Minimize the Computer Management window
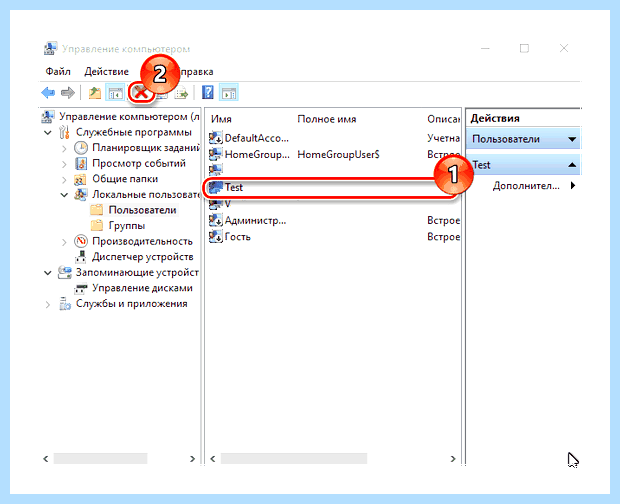Screen dimensions: 620x504 tap(485, 48)
